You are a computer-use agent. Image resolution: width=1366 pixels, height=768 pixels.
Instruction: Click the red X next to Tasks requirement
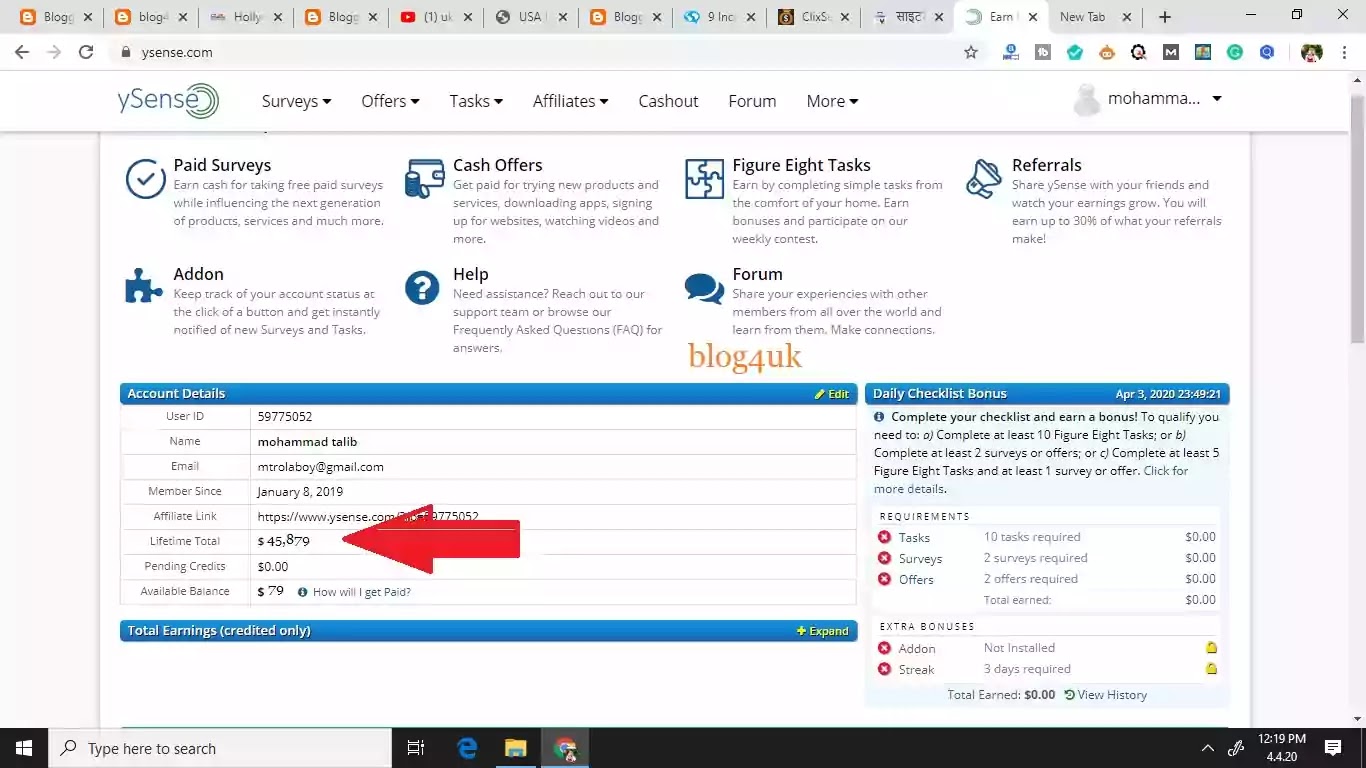[884, 537]
